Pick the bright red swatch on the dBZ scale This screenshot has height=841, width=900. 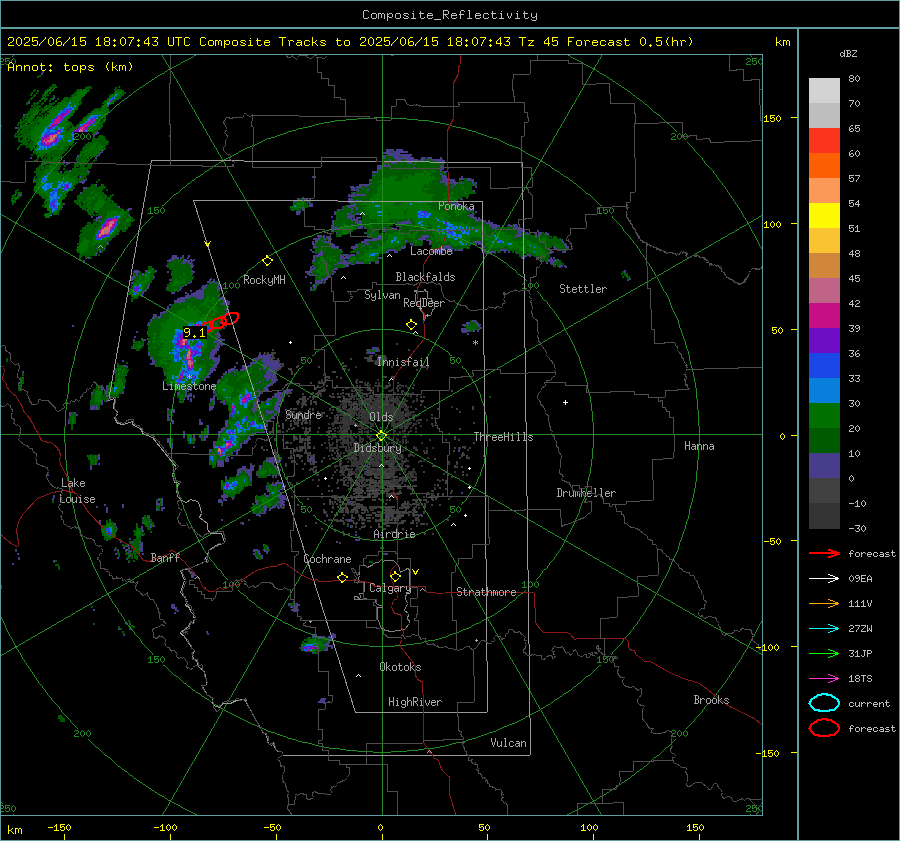click(x=824, y=141)
